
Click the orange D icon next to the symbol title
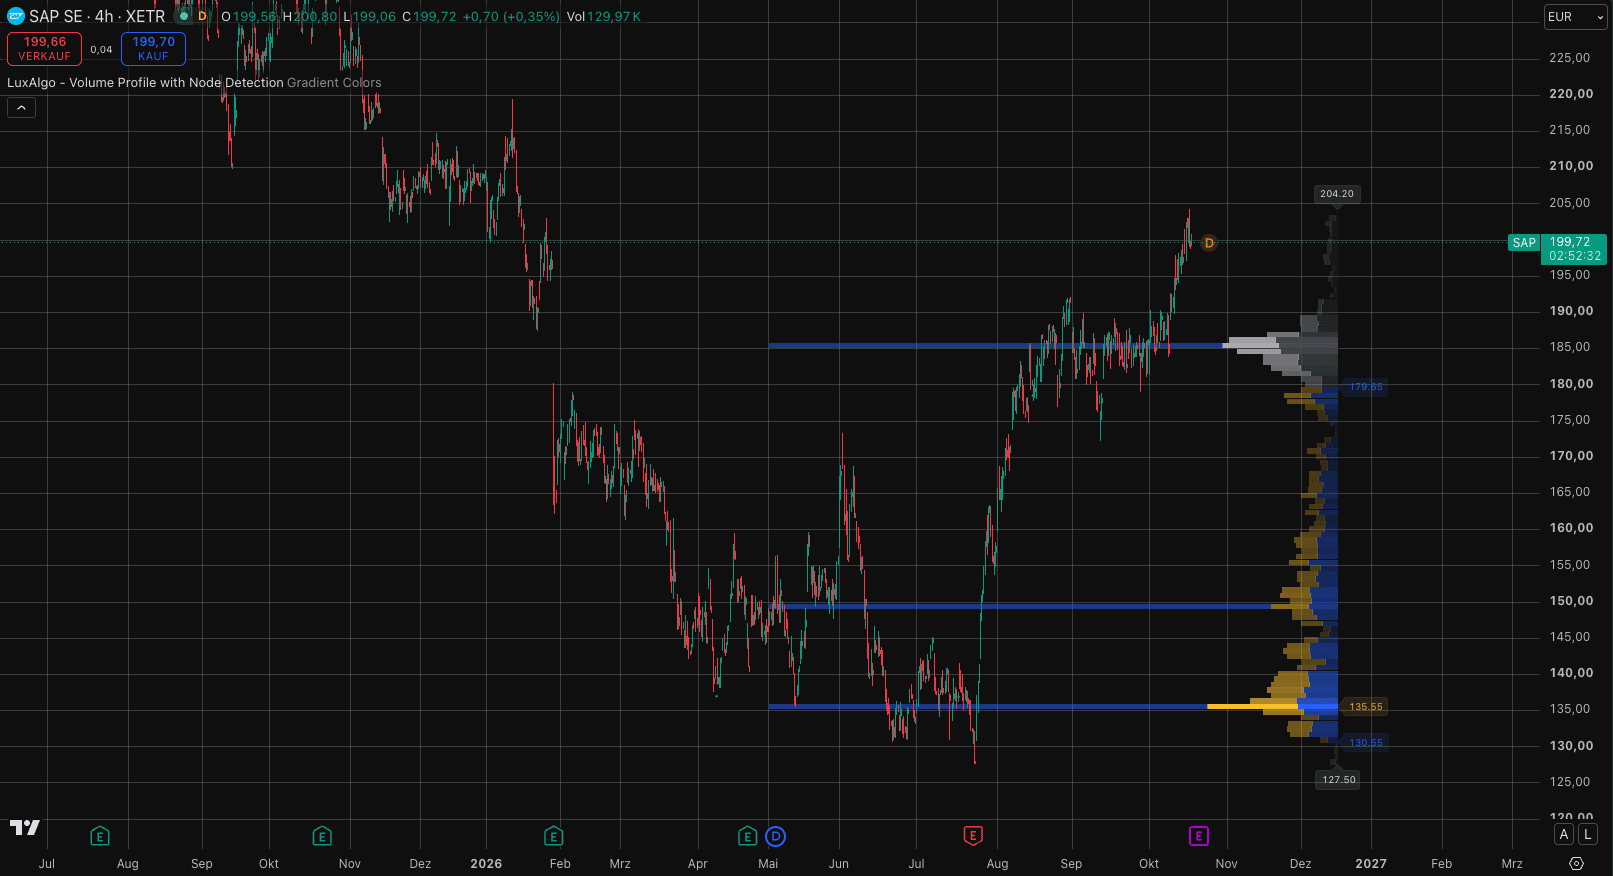(x=202, y=16)
